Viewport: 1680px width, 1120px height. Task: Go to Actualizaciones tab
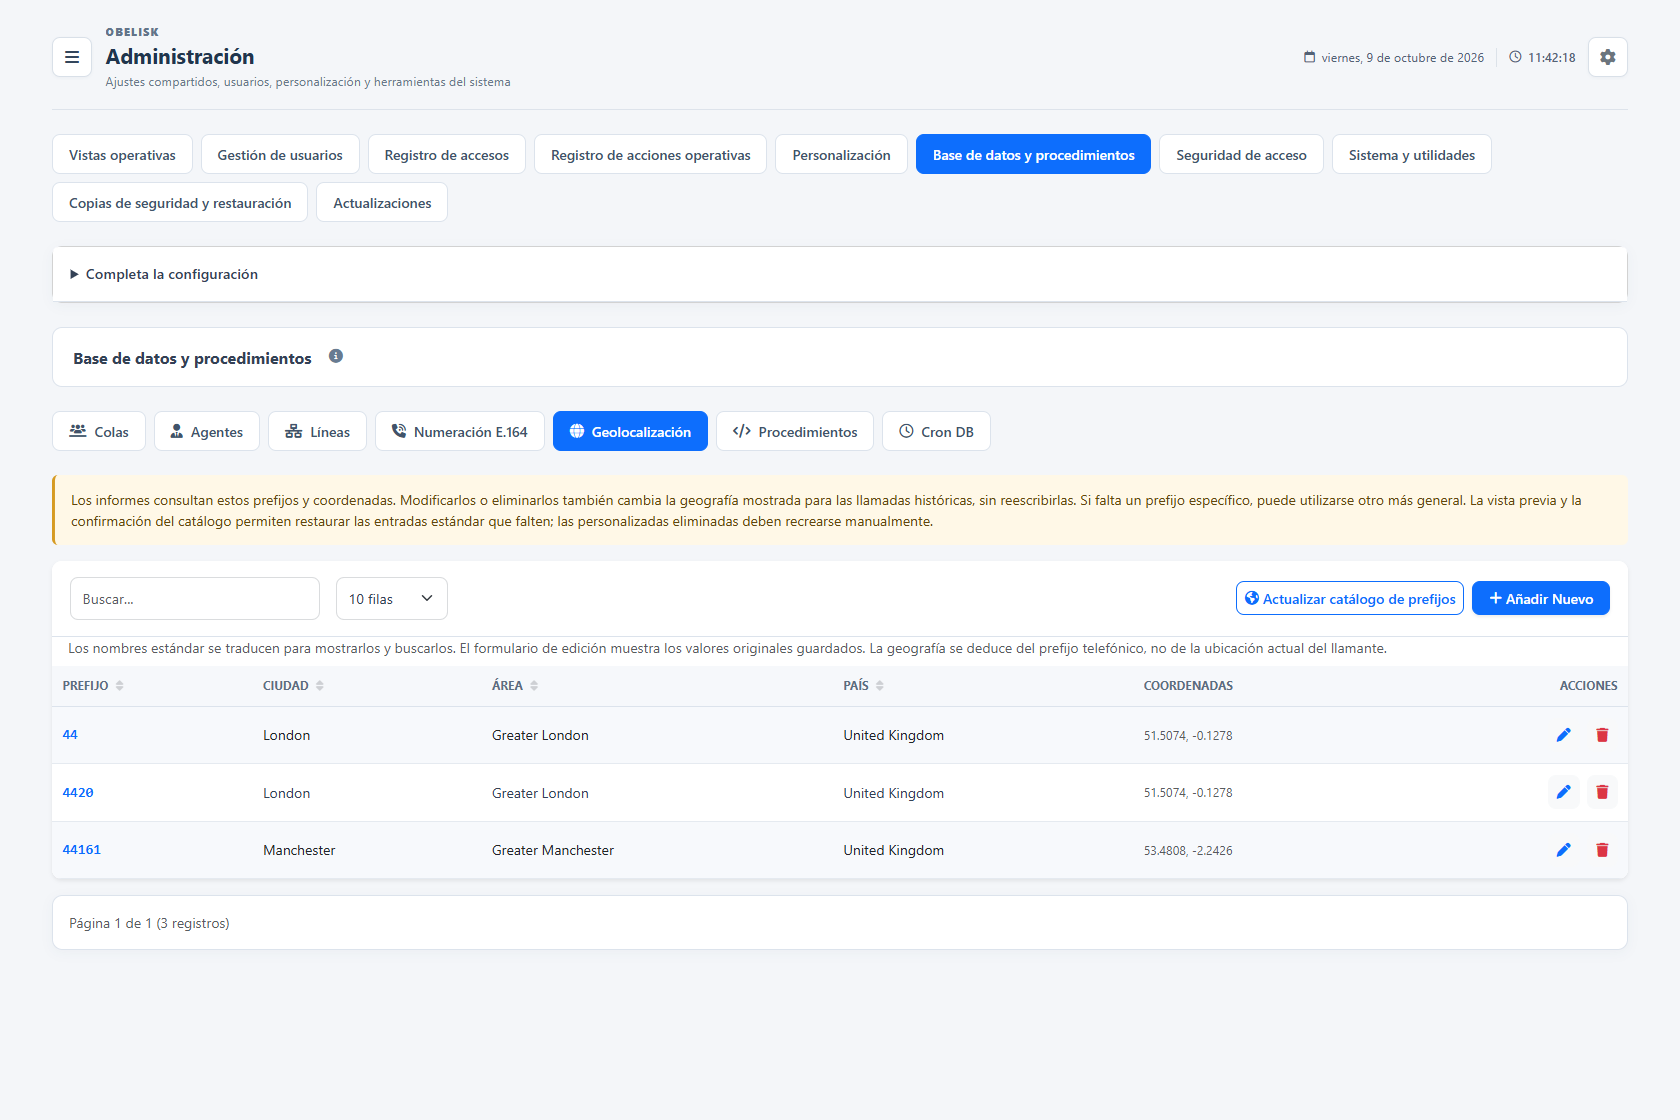click(x=382, y=202)
